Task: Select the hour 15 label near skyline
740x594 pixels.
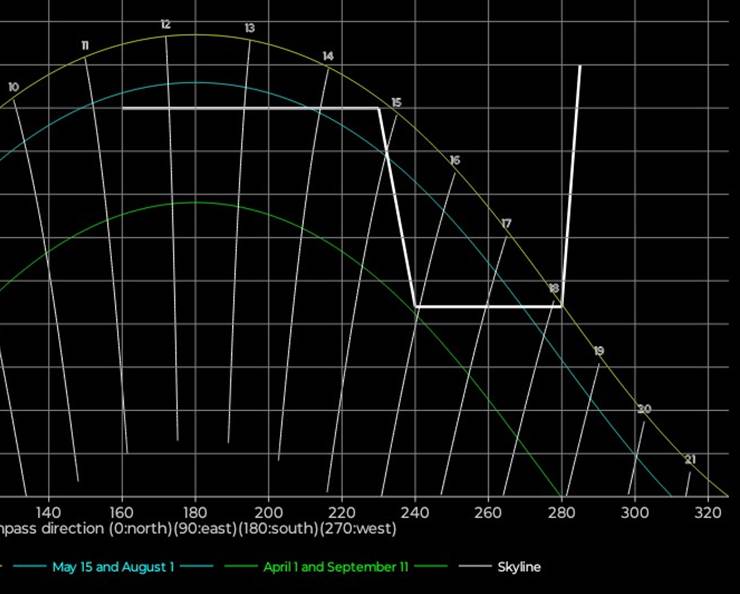Action: (x=396, y=103)
